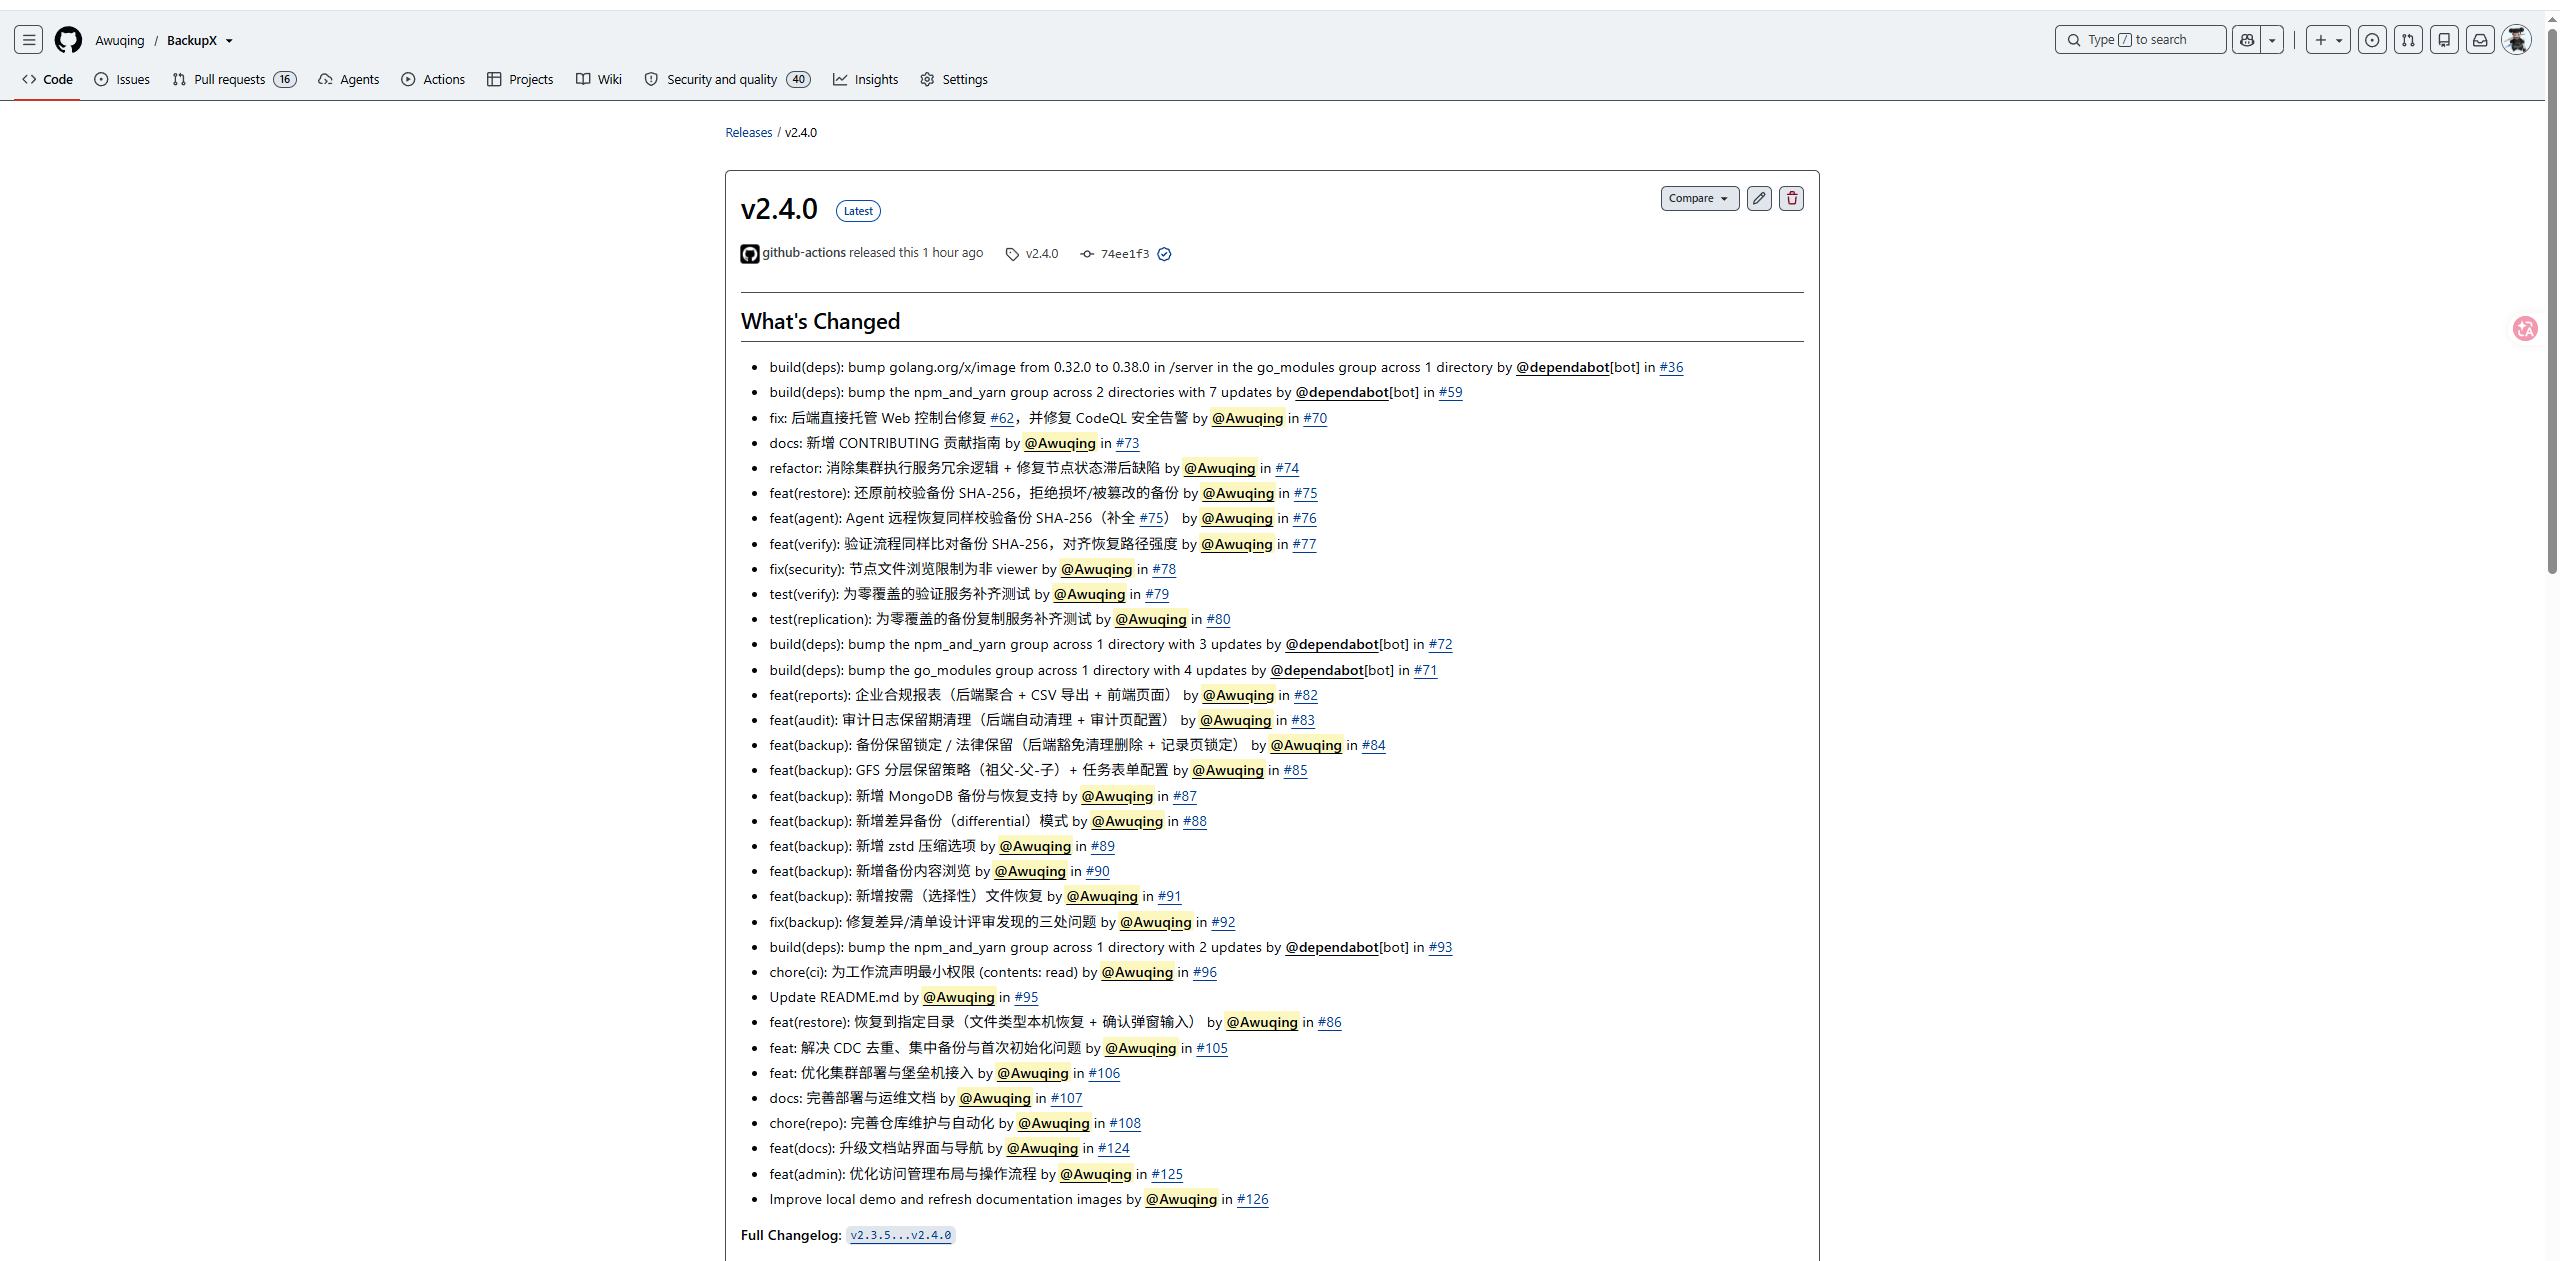The width and height of the screenshot is (2560, 1261).
Task: Open the Full Changelog v2.3.5...v2.4.0 link
Action: [x=901, y=1235]
